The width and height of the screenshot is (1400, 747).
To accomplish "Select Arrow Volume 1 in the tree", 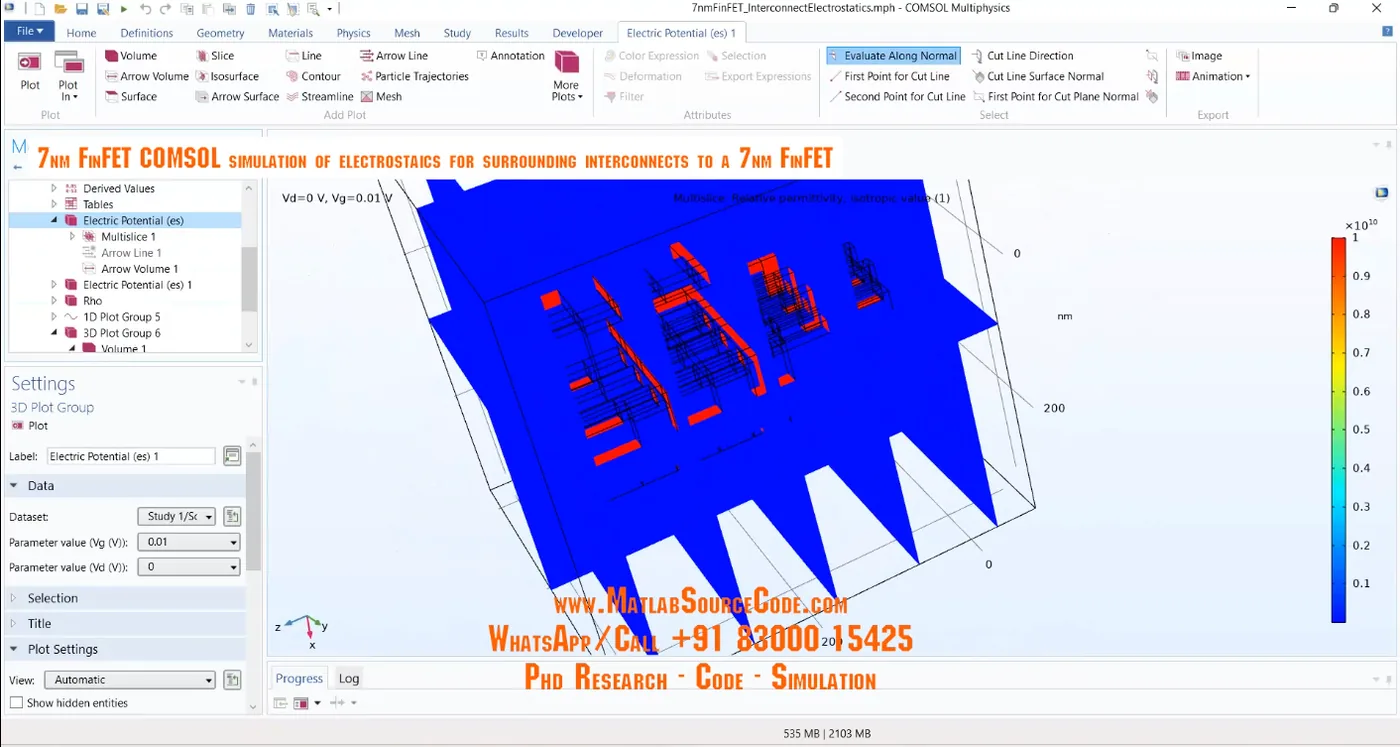I will [139, 269].
